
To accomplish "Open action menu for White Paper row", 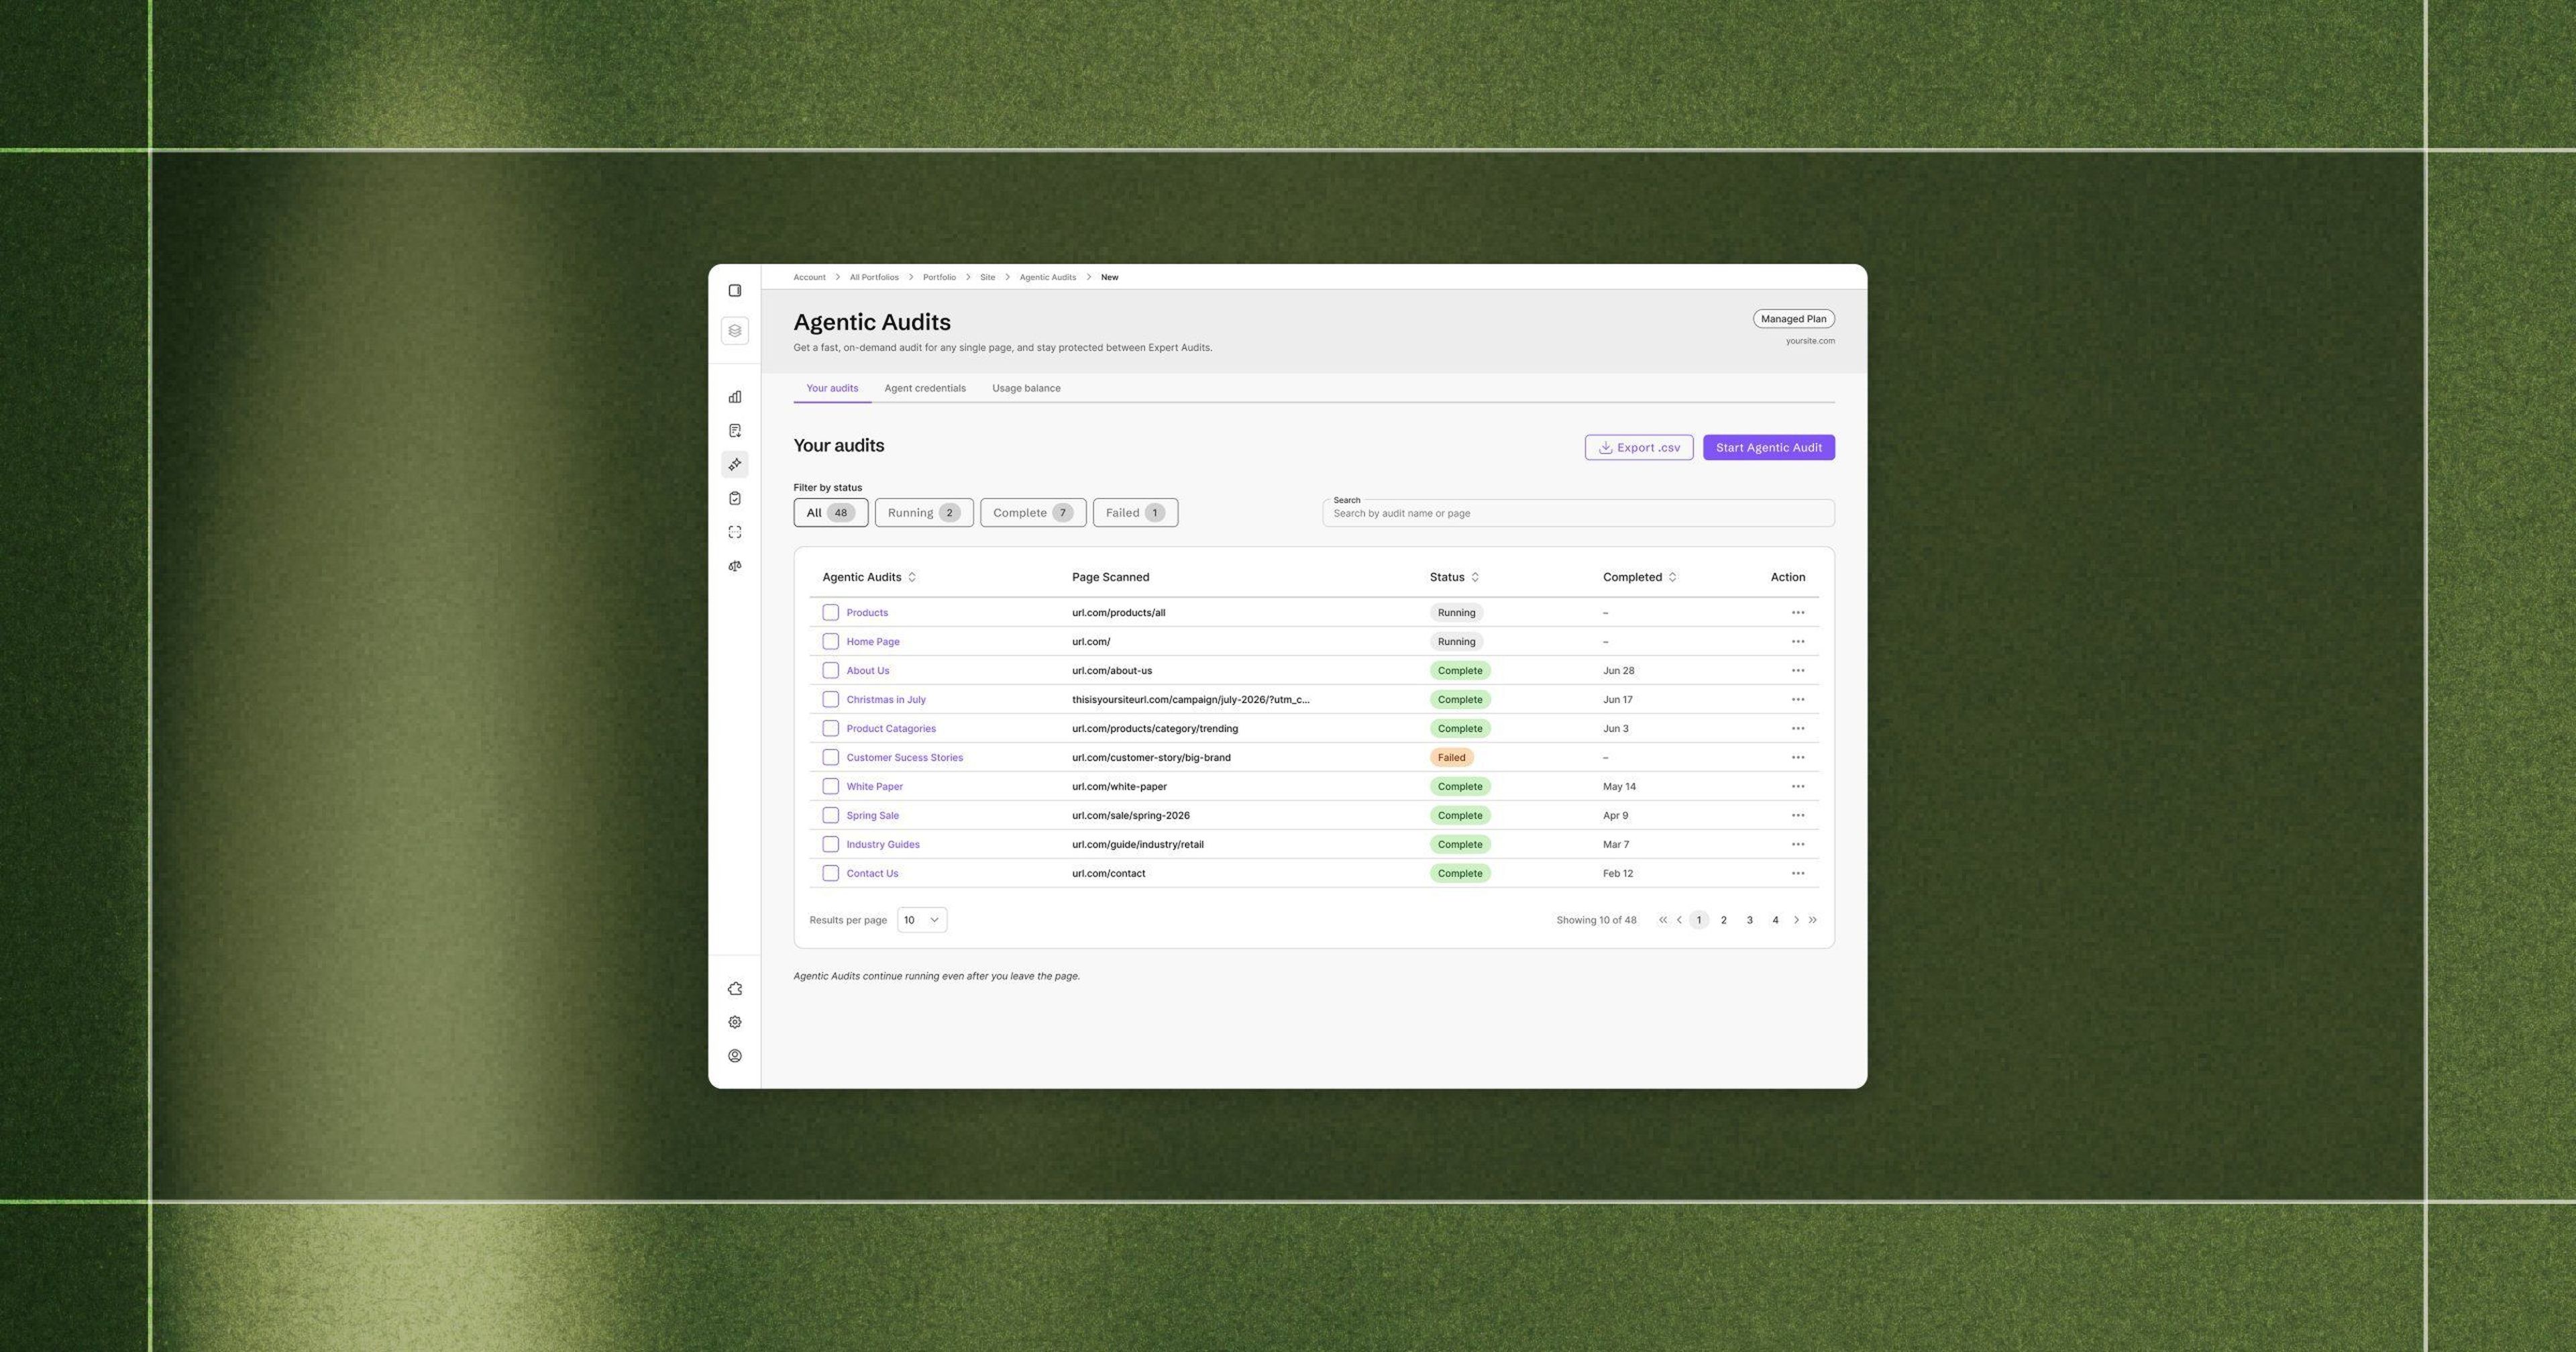I will [x=1798, y=786].
